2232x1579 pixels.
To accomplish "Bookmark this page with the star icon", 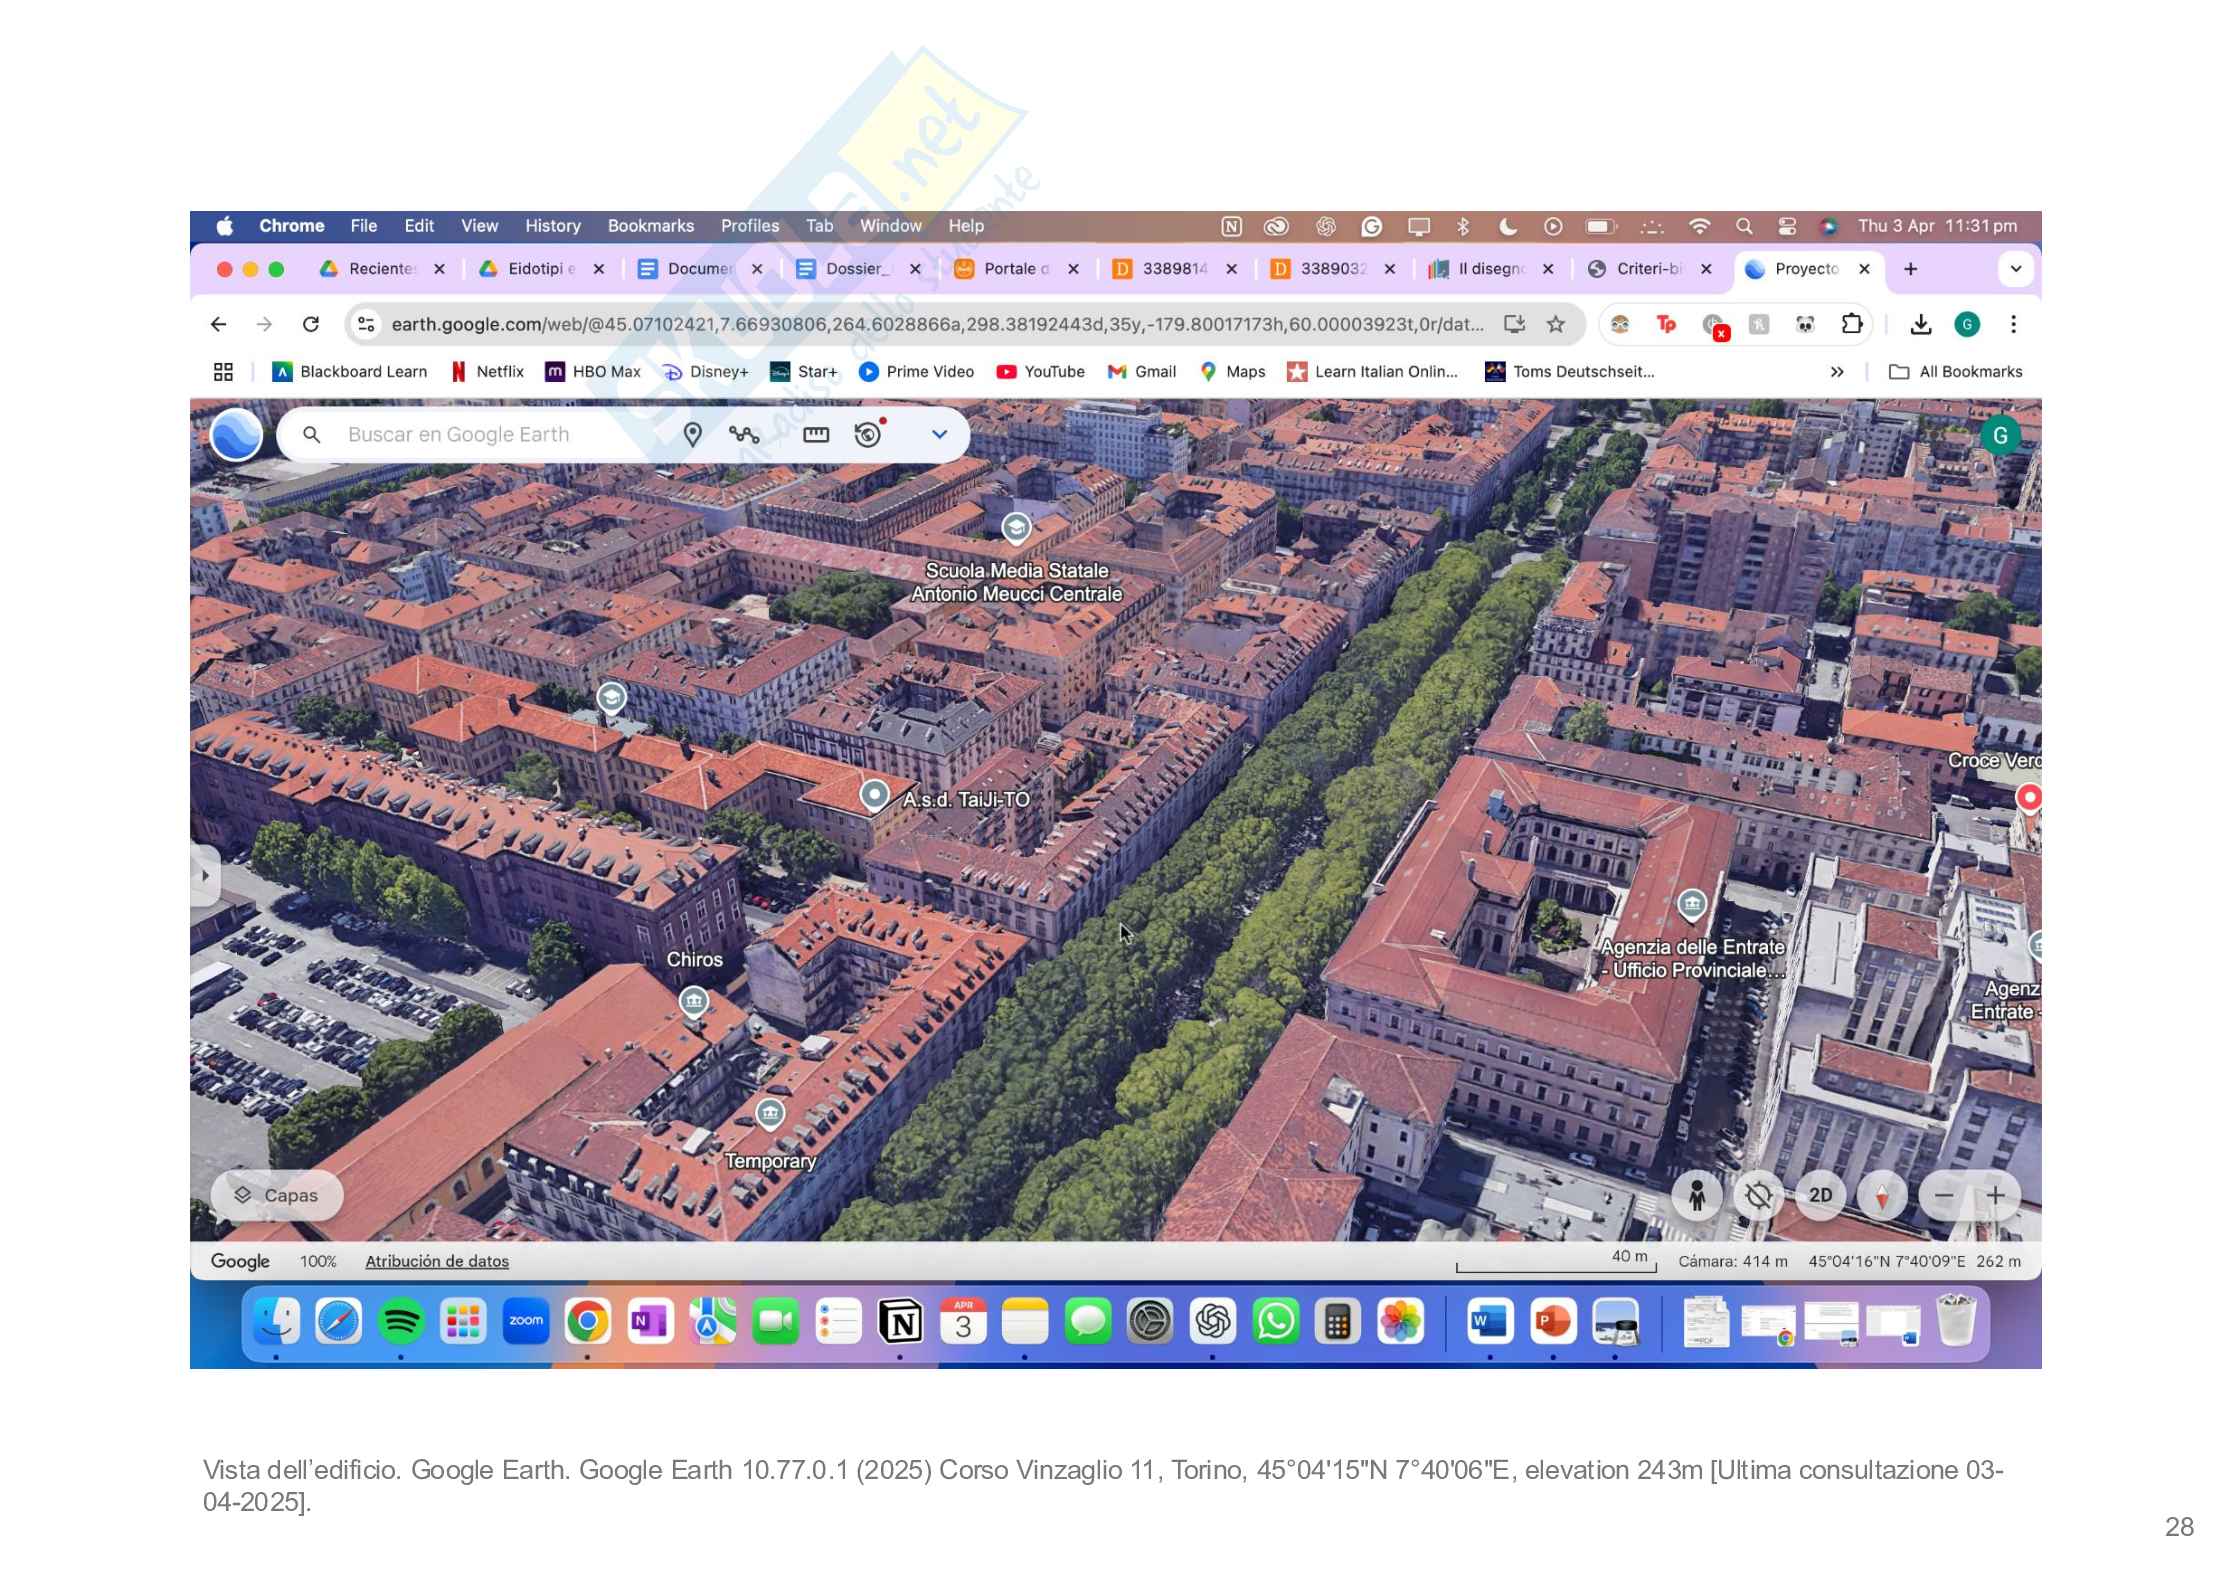I will pyautogui.click(x=1555, y=324).
